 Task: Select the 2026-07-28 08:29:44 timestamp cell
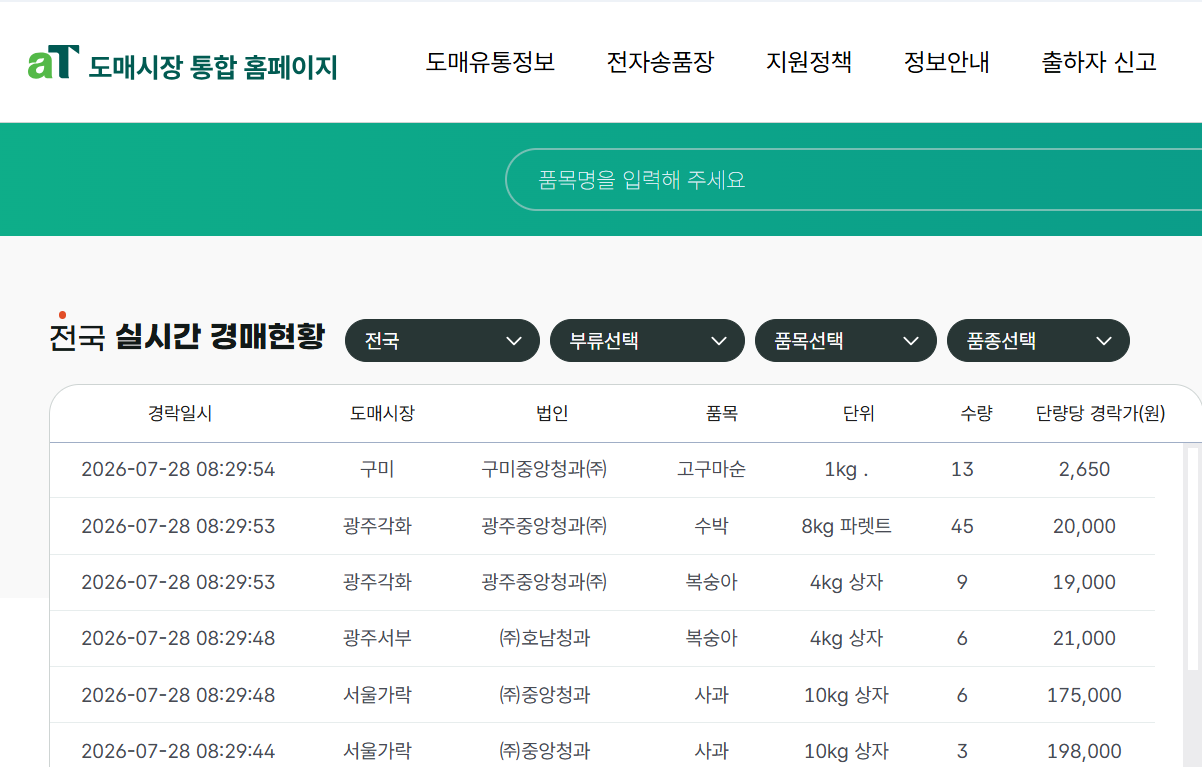point(178,751)
